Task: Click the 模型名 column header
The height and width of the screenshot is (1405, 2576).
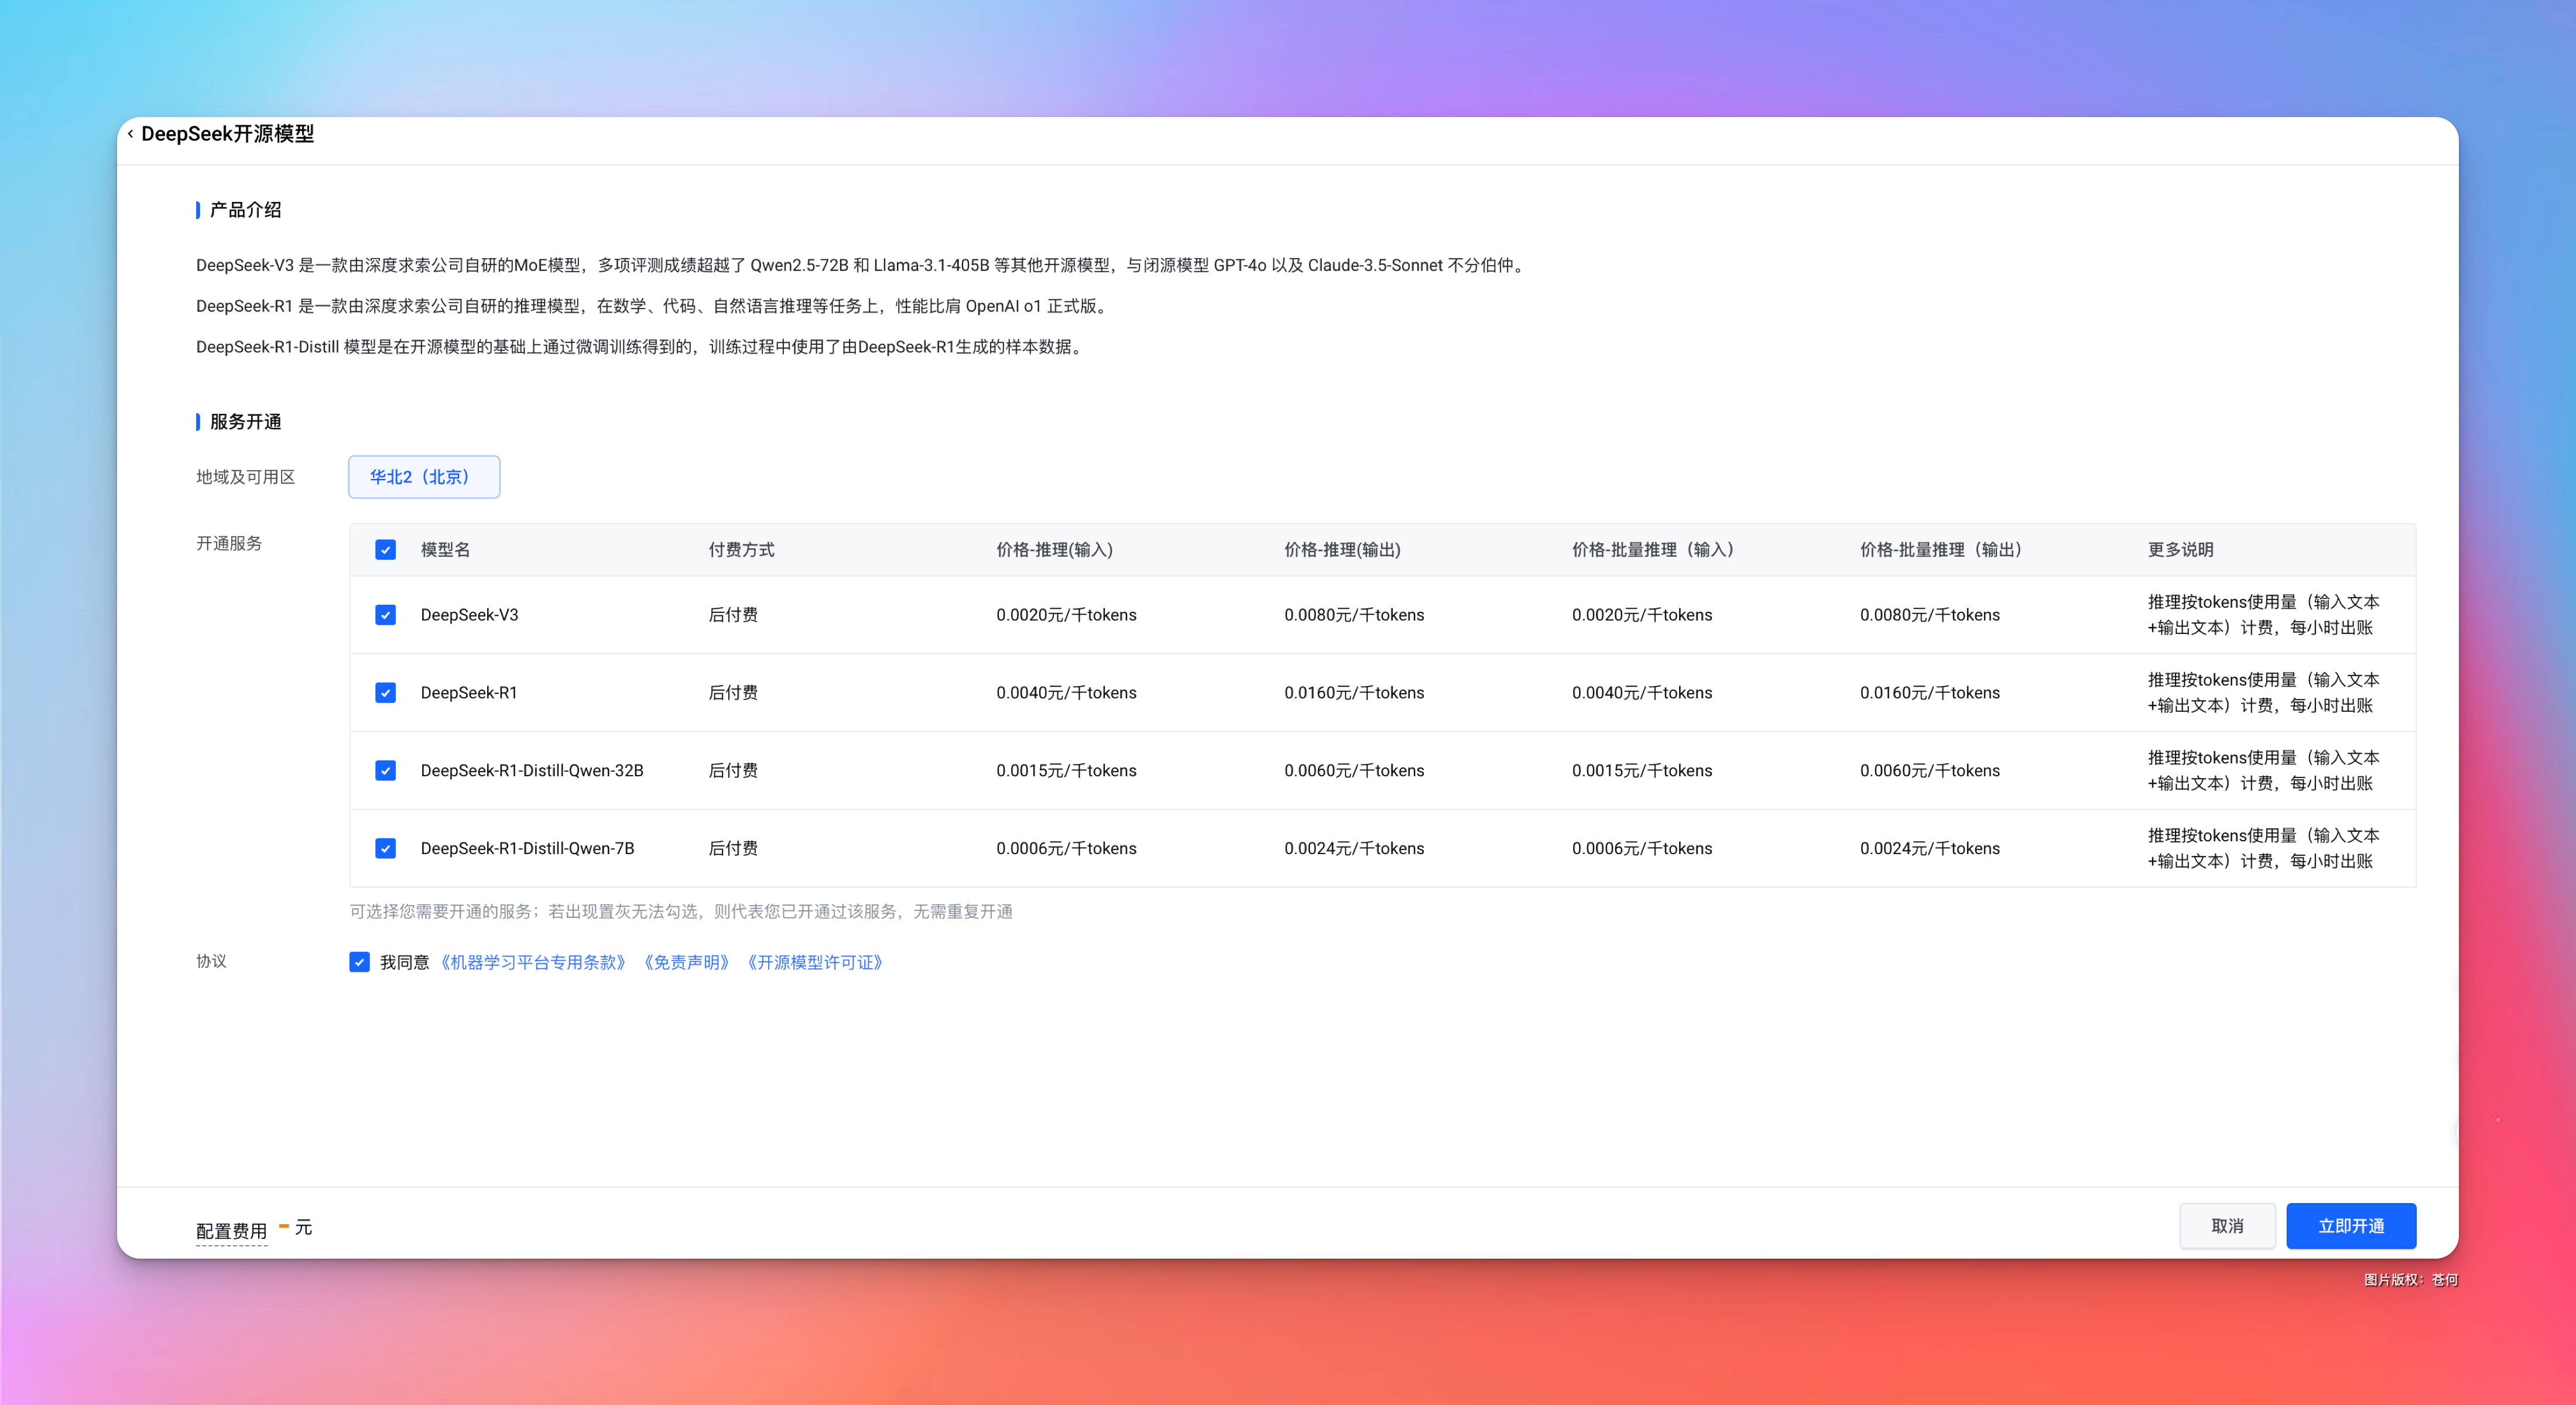Action: pyautogui.click(x=445, y=550)
